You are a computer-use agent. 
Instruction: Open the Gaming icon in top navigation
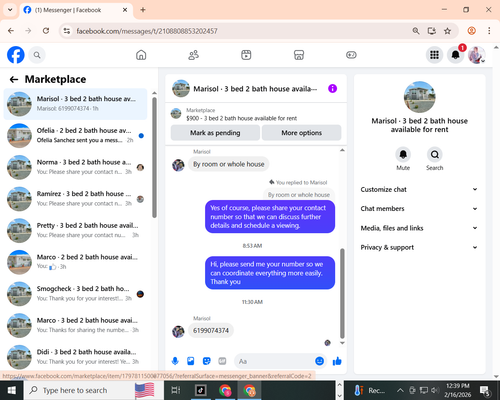point(351,55)
